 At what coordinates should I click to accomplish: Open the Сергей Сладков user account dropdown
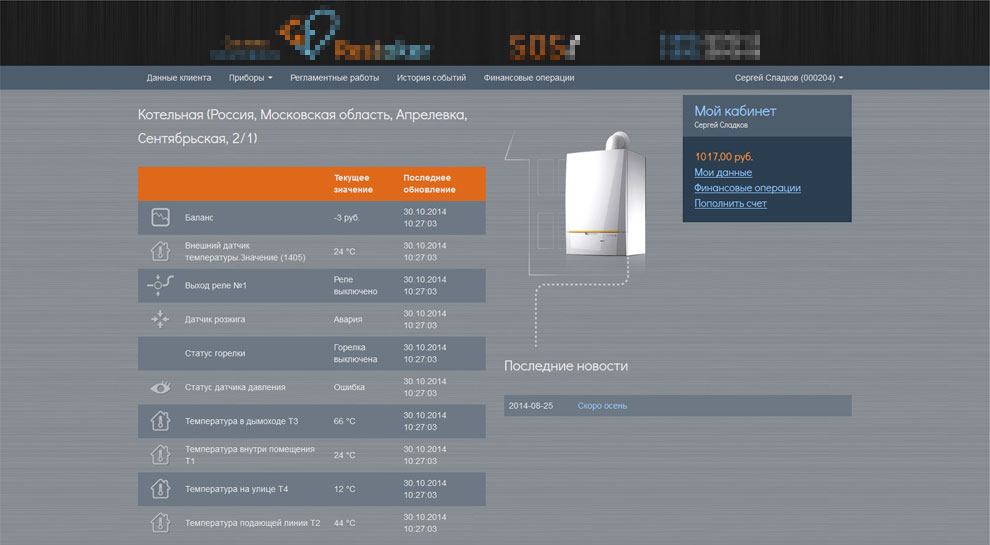point(788,78)
